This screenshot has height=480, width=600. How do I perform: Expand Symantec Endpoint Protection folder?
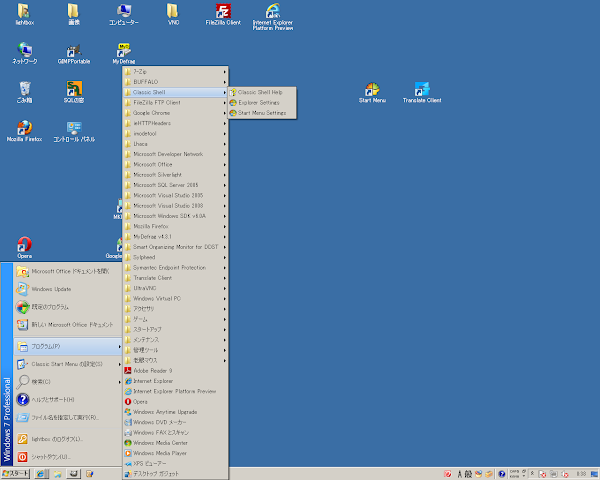[x=176, y=268]
